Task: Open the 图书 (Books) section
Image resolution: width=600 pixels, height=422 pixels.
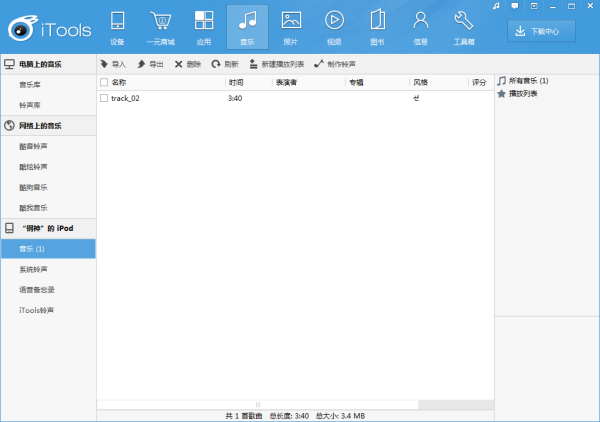Action: (377, 27)
